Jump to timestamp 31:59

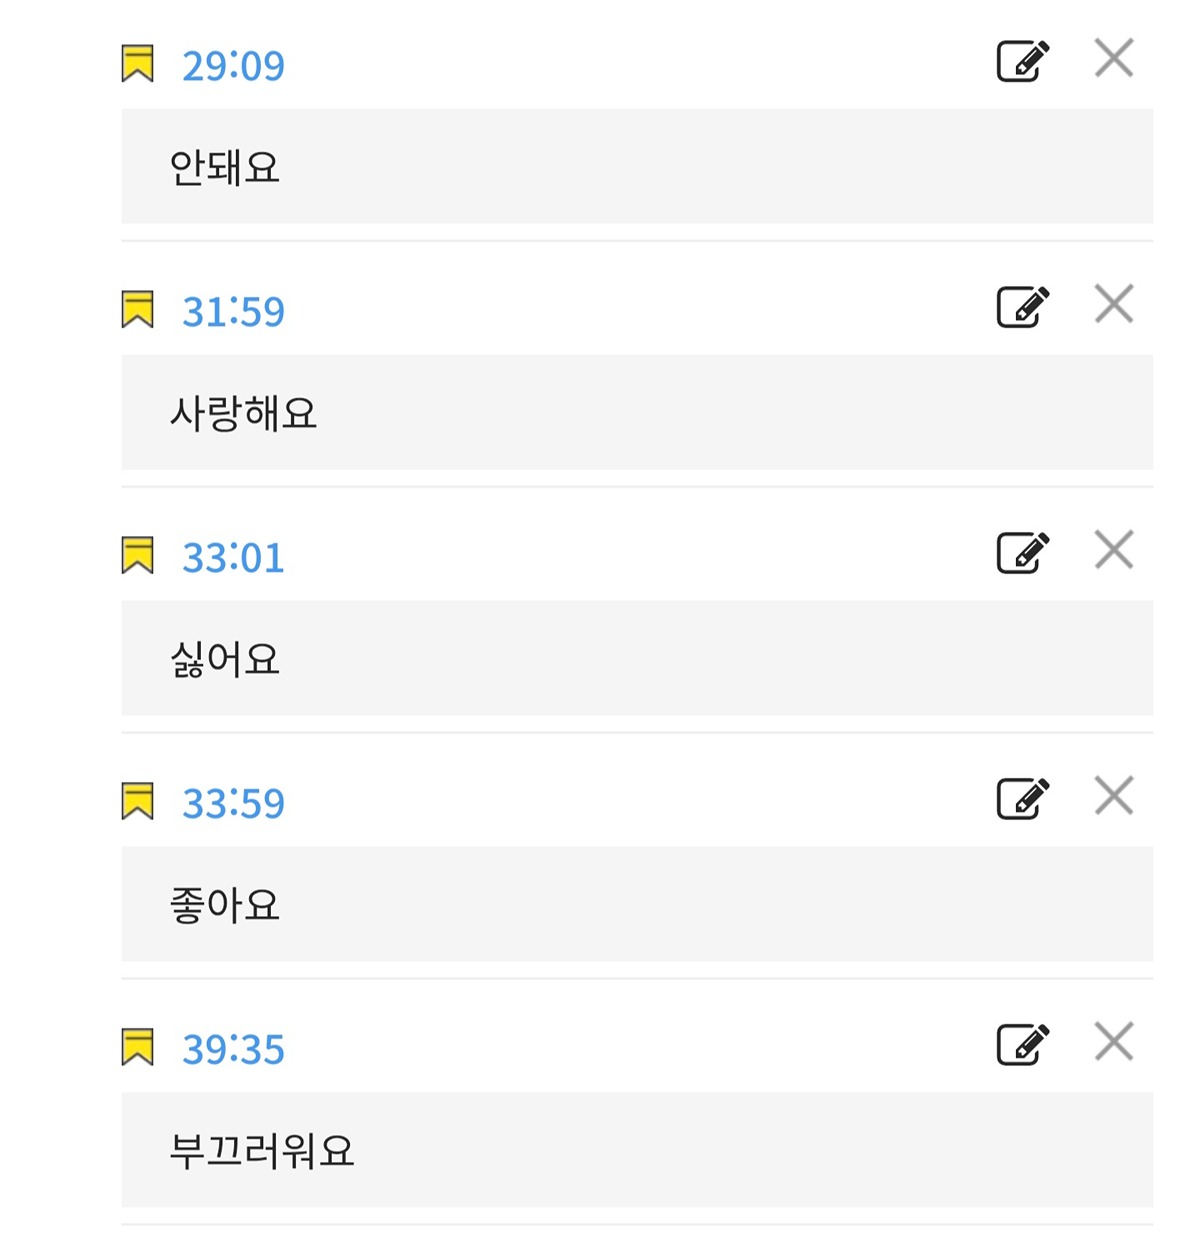(x=233, y=312)
